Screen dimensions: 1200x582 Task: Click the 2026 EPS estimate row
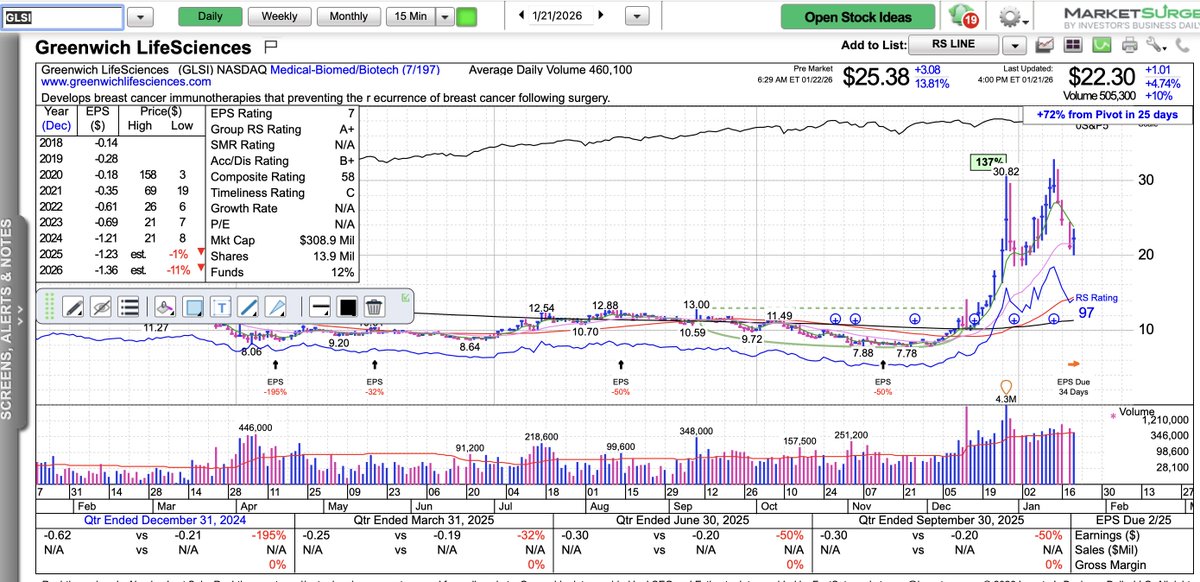click(120, 271)
